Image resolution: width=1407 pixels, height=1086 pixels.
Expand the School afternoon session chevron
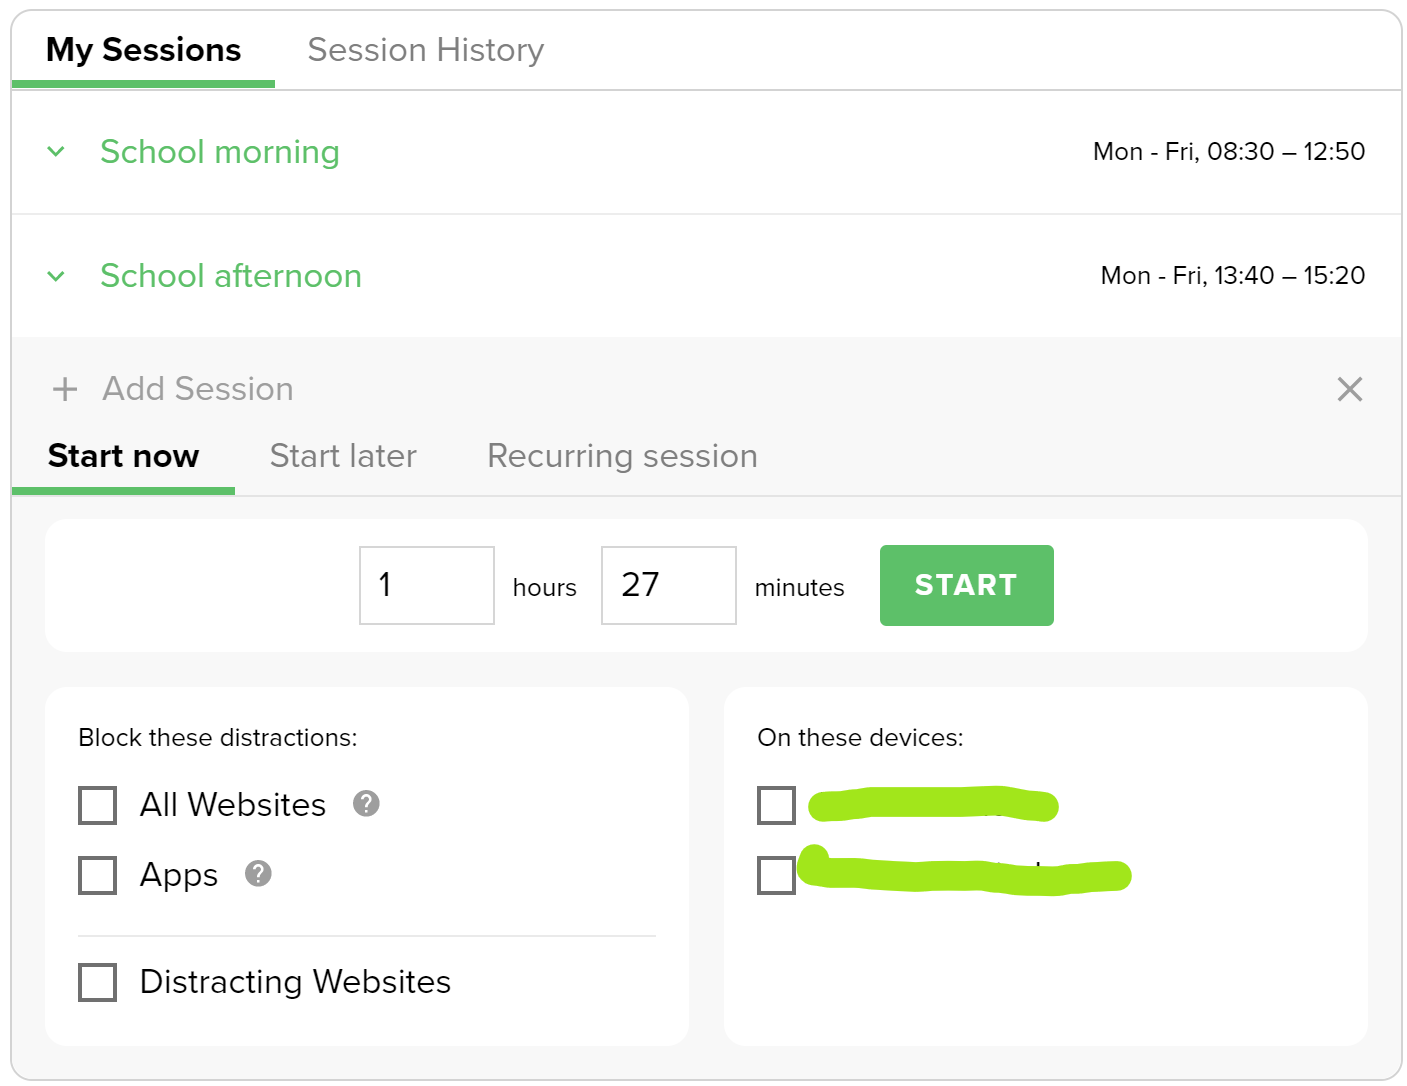(x=56, y=276)
